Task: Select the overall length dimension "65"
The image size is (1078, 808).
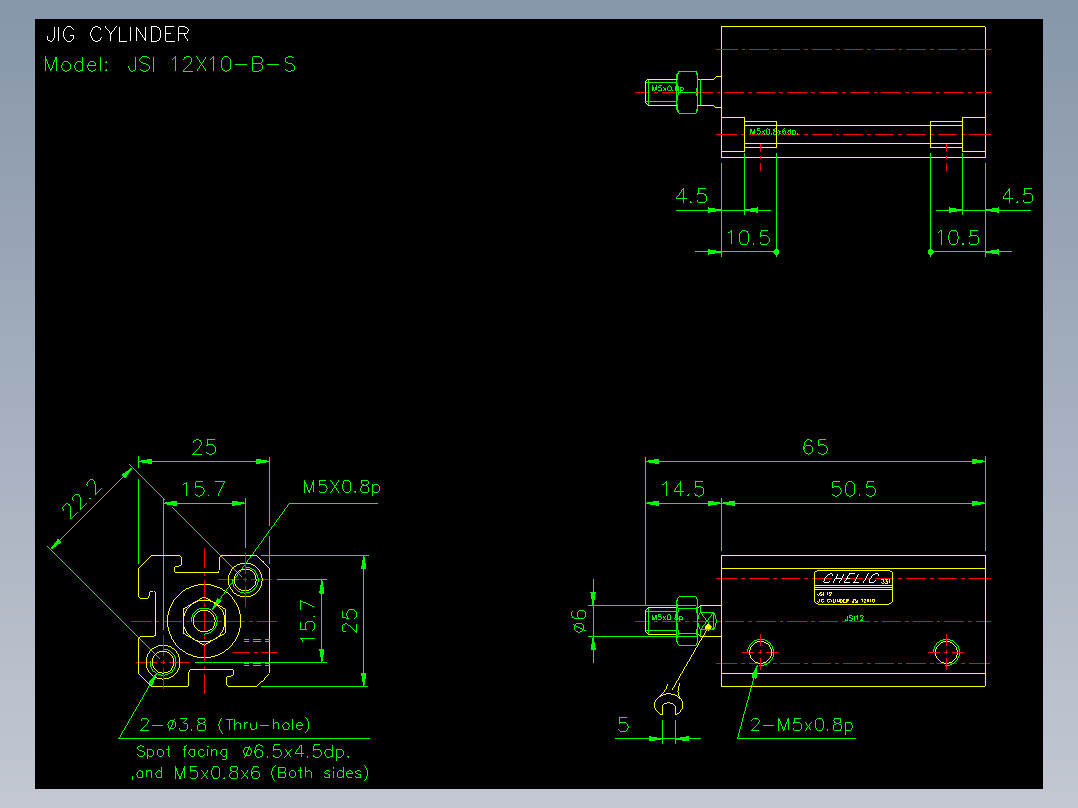Action: click(815, 447)
